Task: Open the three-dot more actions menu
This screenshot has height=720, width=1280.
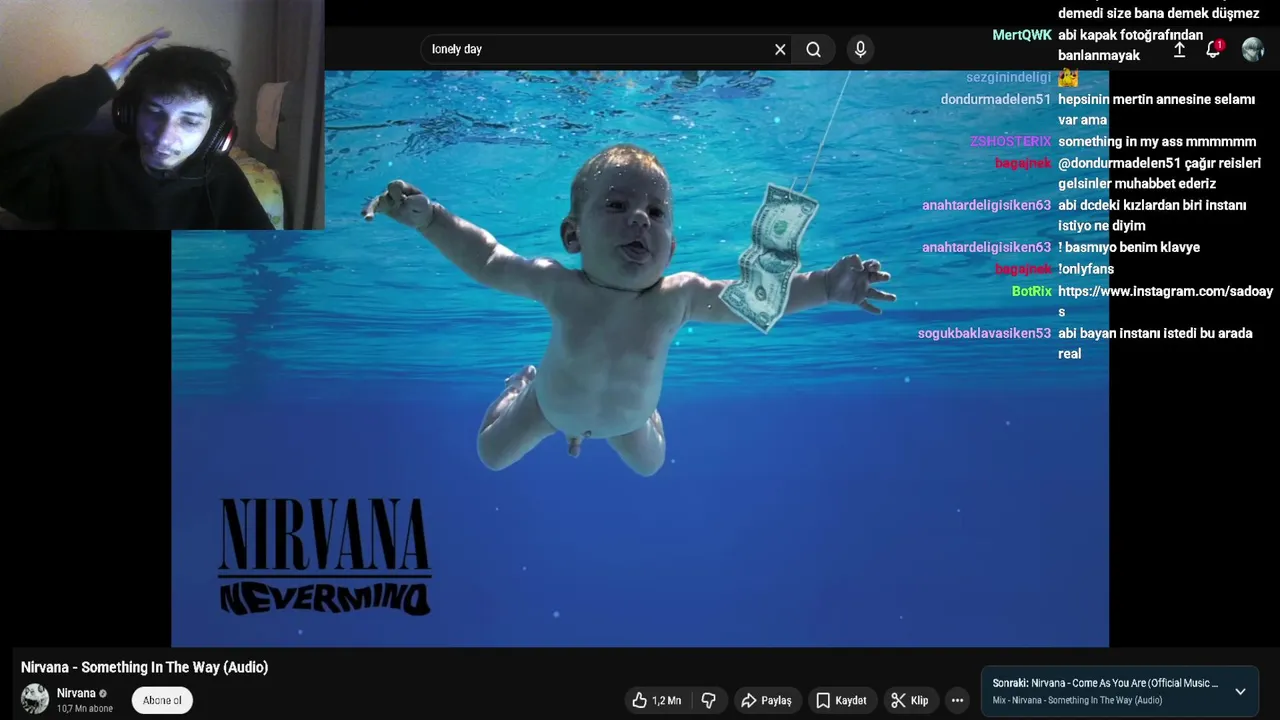Action: click(x=957, y=700)
